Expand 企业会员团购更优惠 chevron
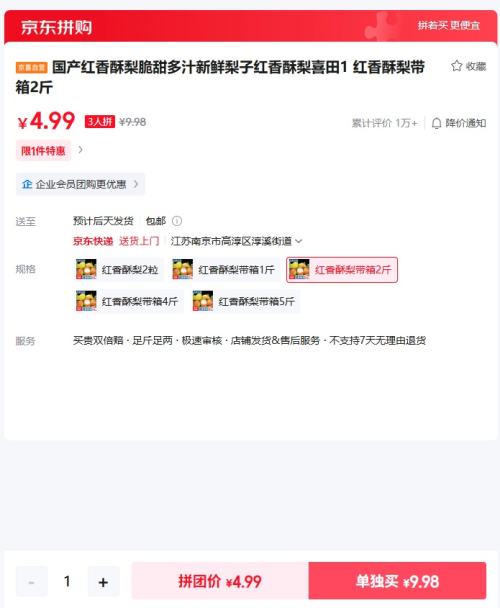The image size is (500, 608). tap(136, 184)
